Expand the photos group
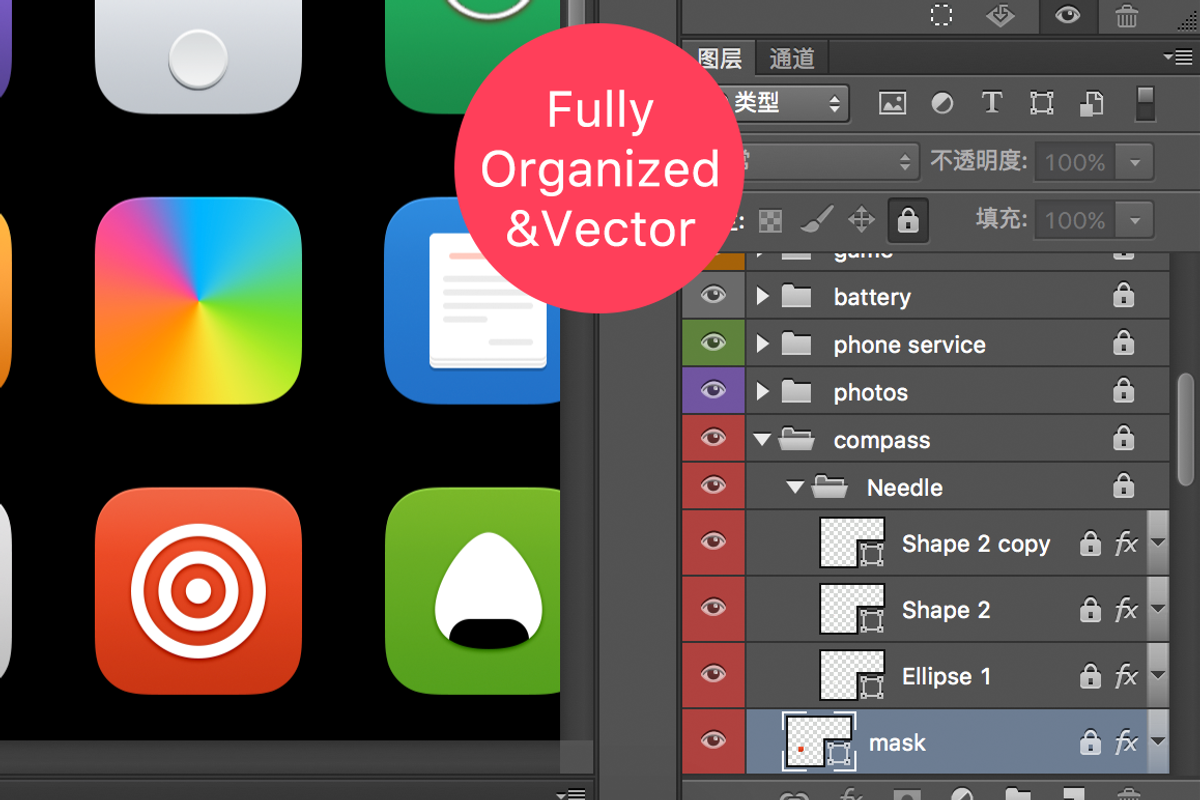The image size is (1200, 800). [763, 392]
